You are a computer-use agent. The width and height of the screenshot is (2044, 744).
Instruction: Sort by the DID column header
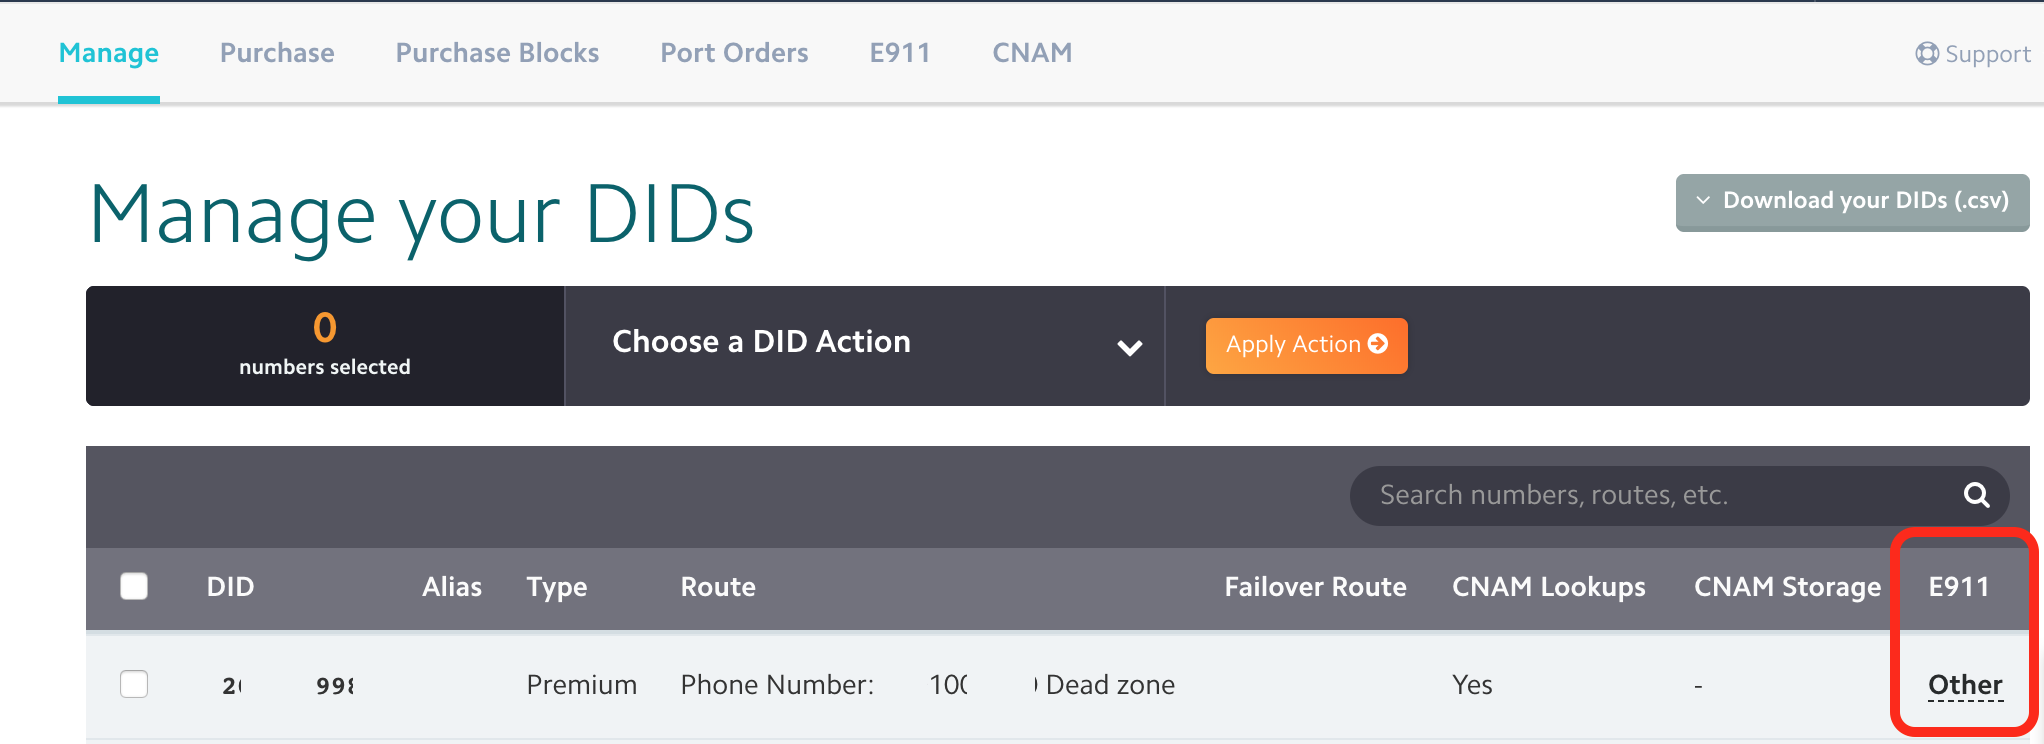tap(230, 587)
